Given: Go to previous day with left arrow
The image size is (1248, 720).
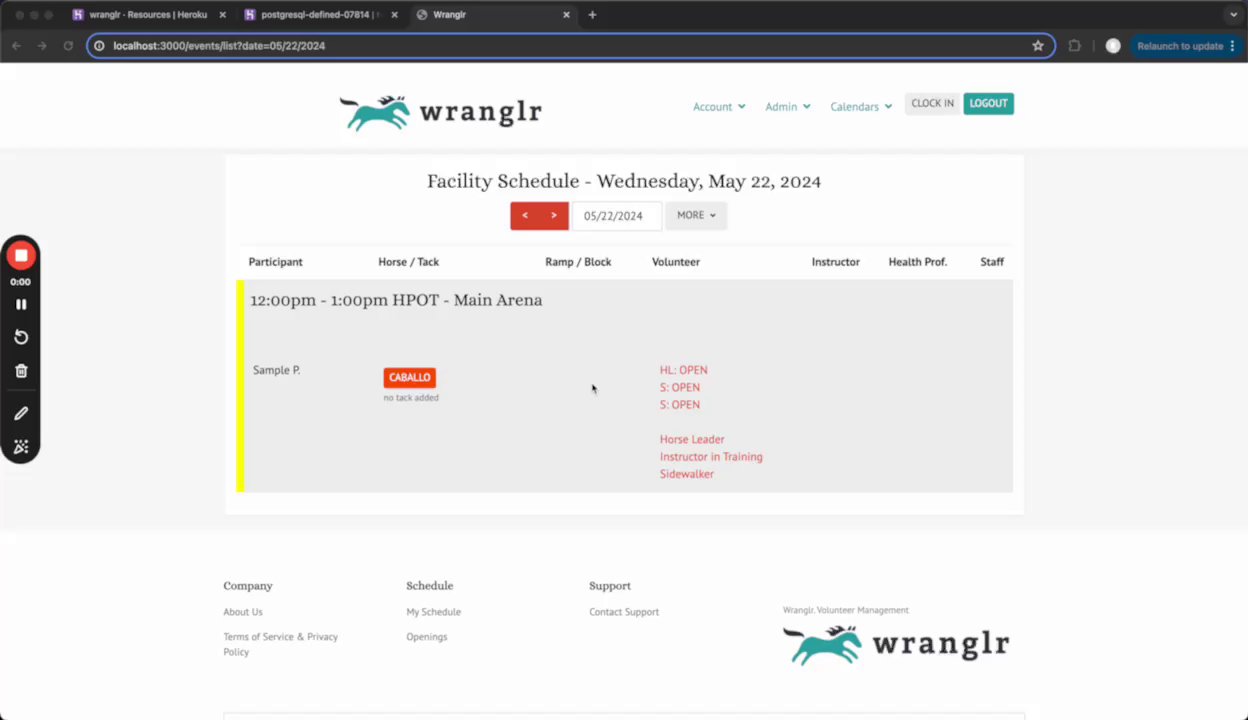Looking at the screenshot, I should click(525, 216).
